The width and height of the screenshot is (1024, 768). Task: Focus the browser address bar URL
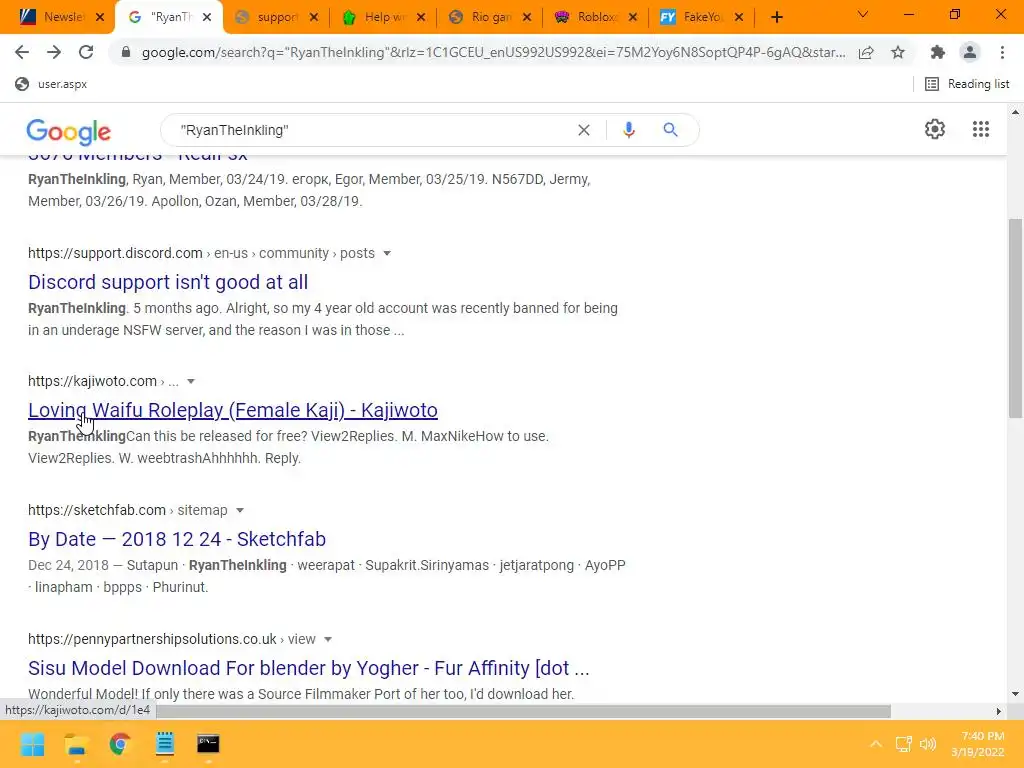click(493, 52)
